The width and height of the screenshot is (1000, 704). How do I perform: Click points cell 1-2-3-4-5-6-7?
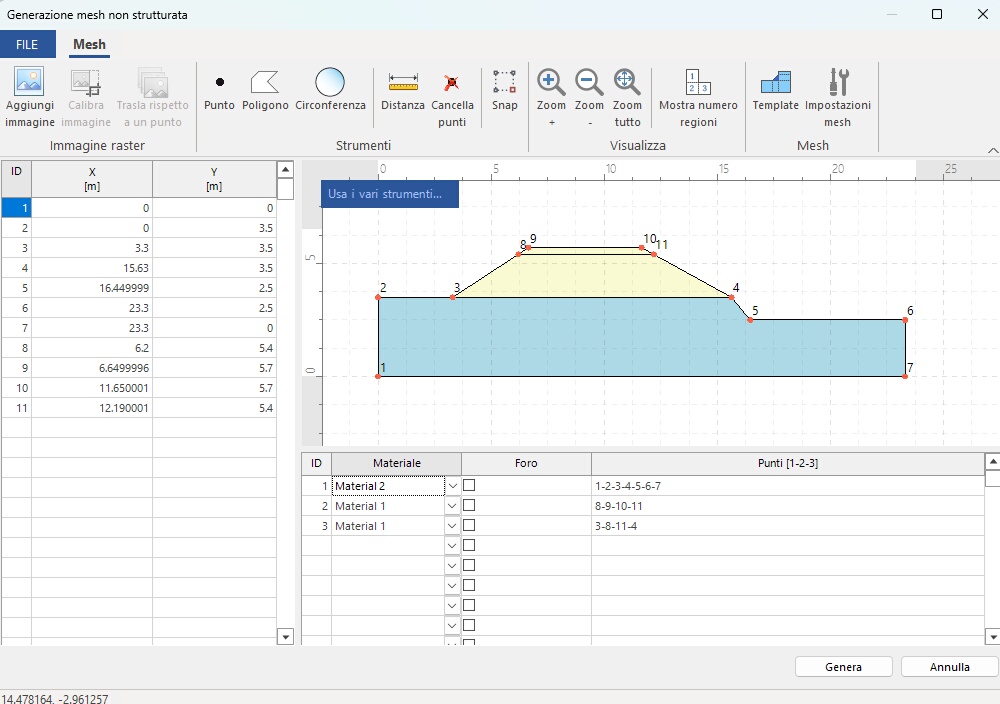(788, 486)
